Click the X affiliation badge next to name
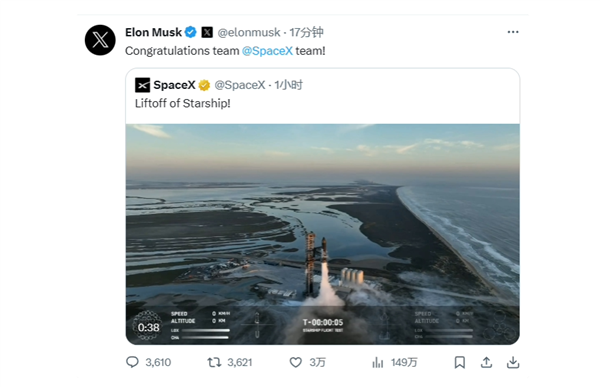Viewport: 600px width, 387px height. pos(207,32)
